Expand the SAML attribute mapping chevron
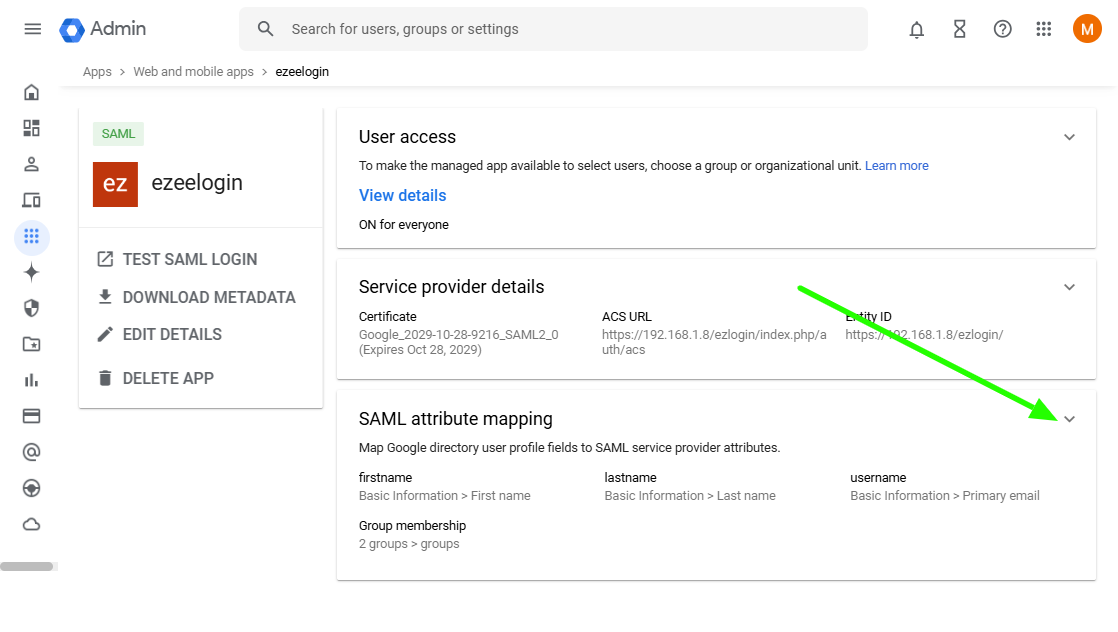 coord(1070,419)
